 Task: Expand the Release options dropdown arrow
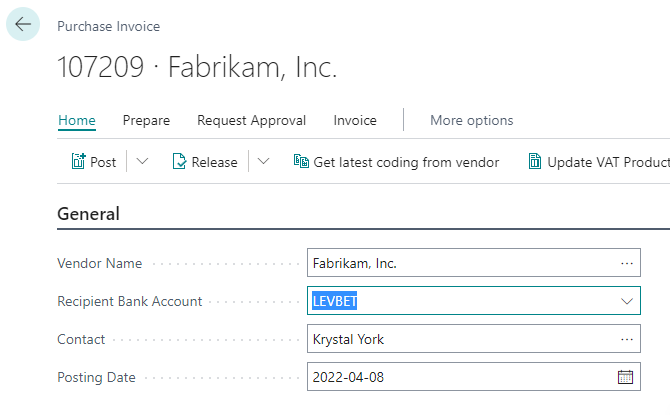264,162
